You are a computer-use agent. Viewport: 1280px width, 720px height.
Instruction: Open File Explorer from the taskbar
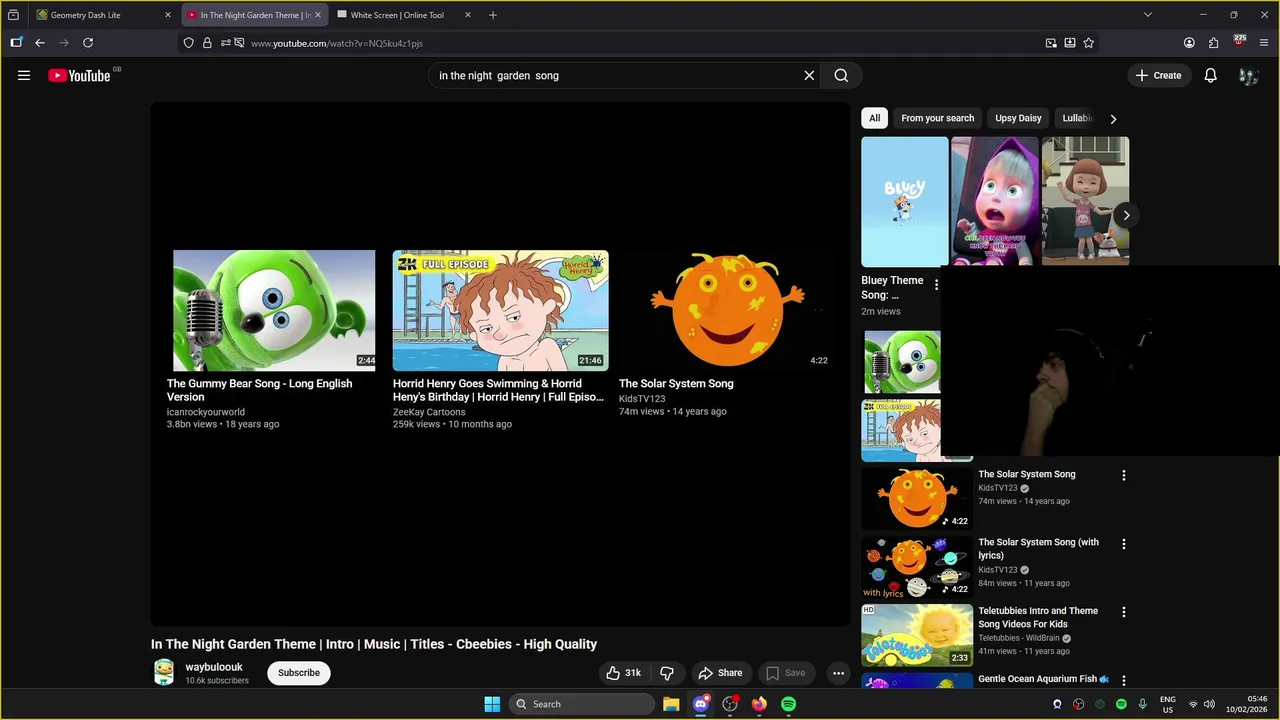coord(671,704)
